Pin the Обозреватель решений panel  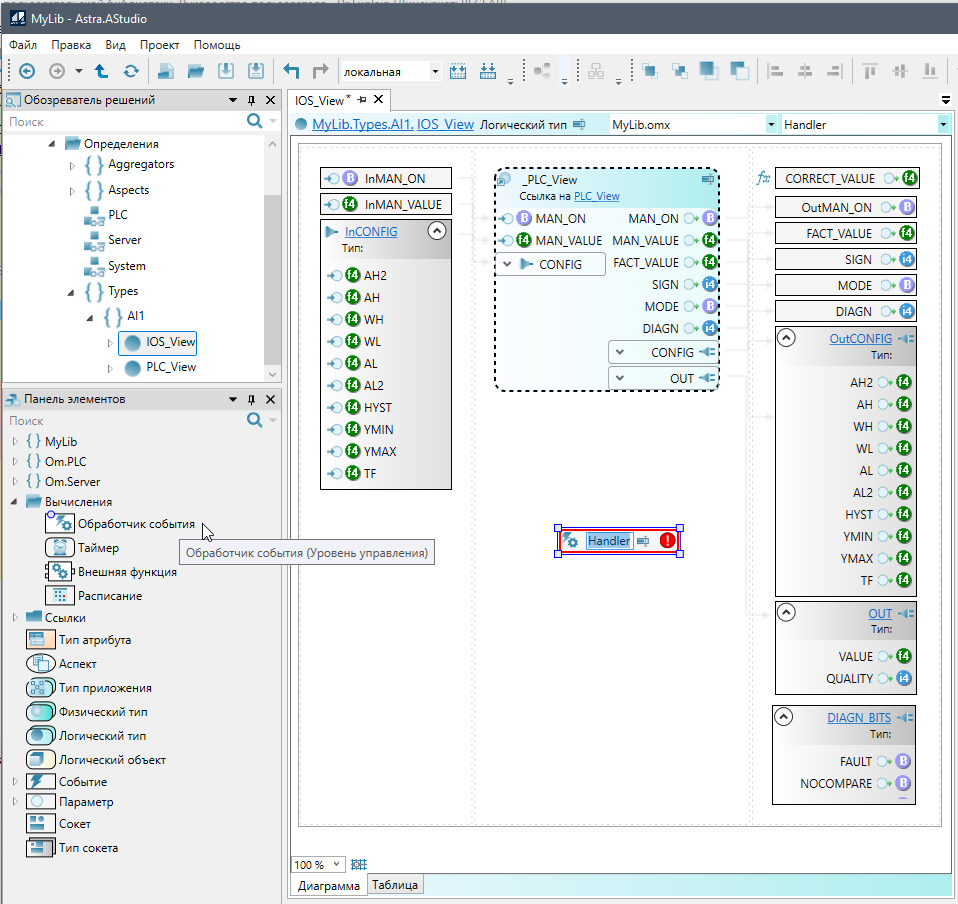252,100
